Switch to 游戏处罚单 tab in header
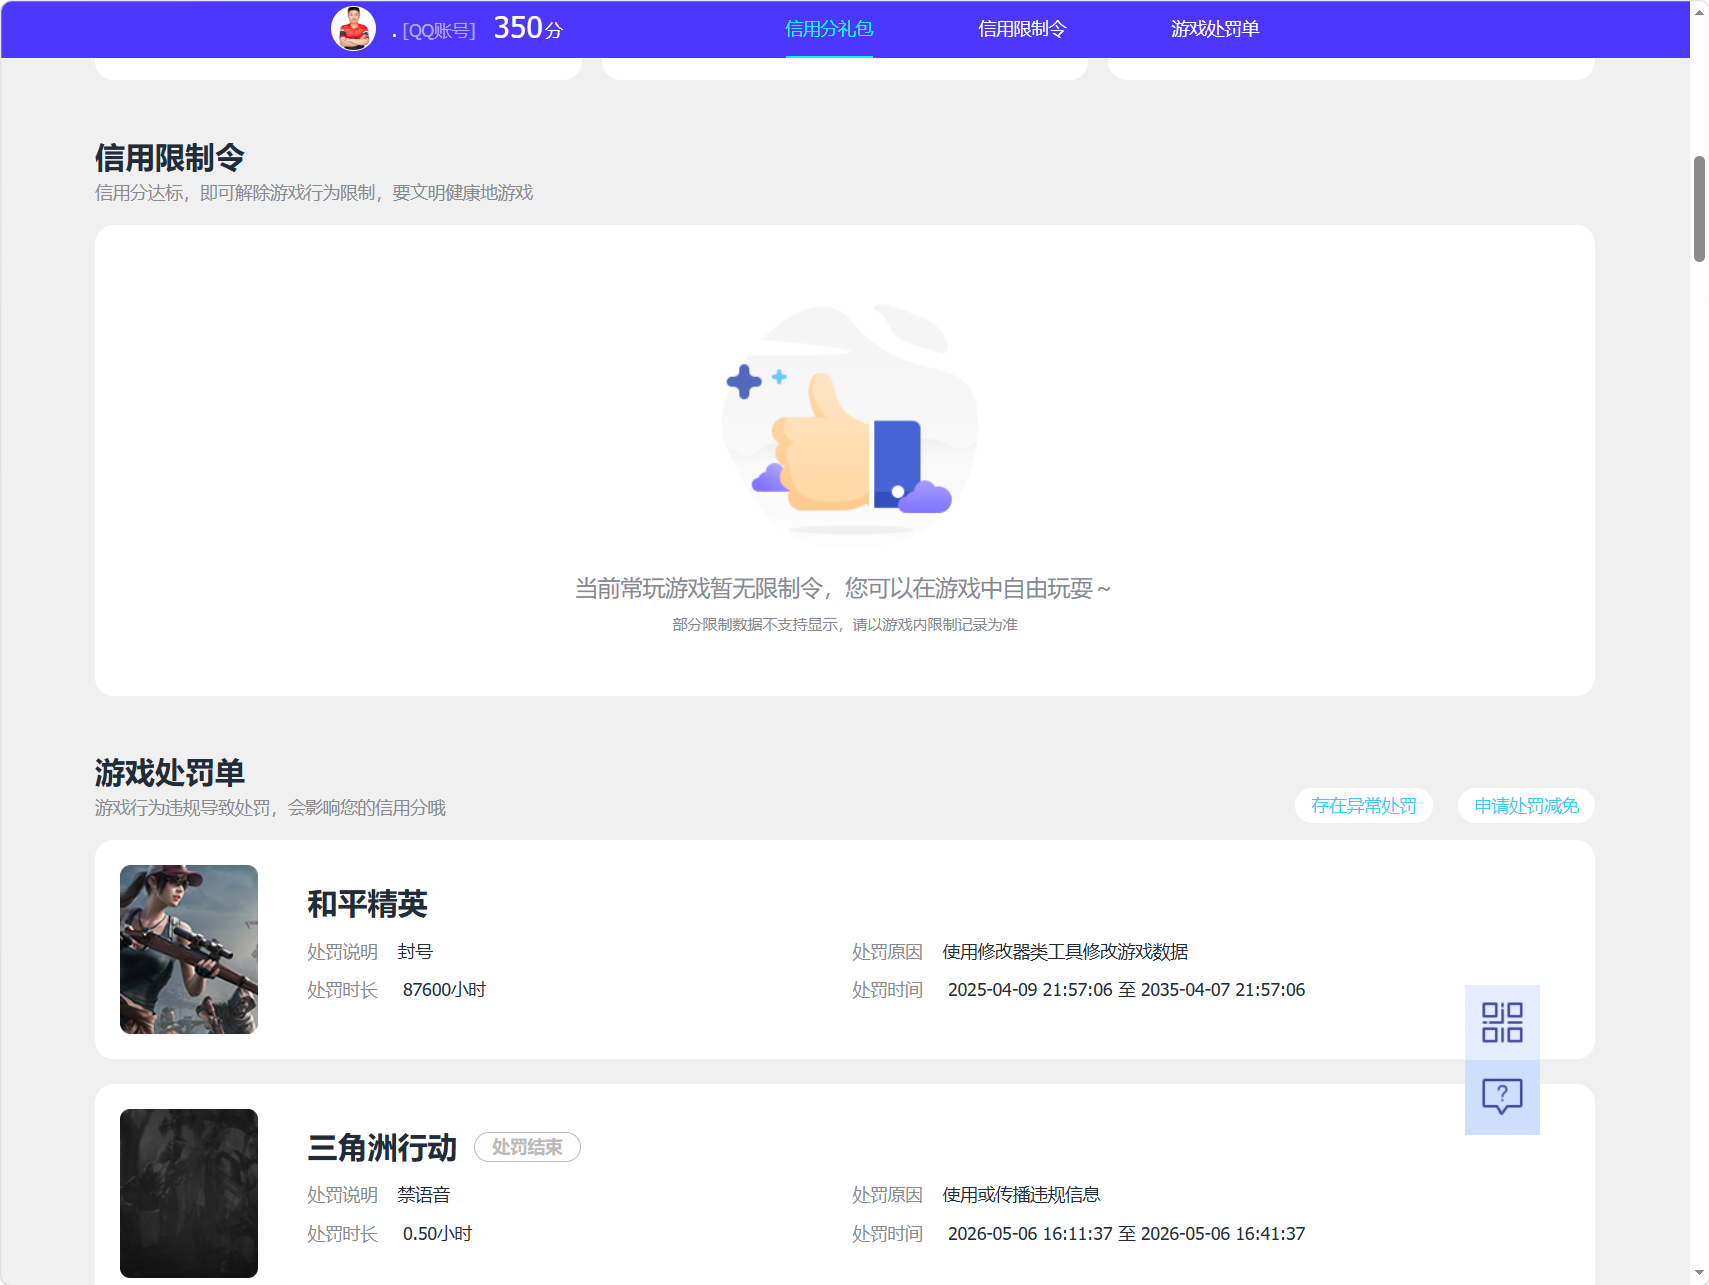This screenshot has height=1285, width=1709. [x=1215, y=29]
